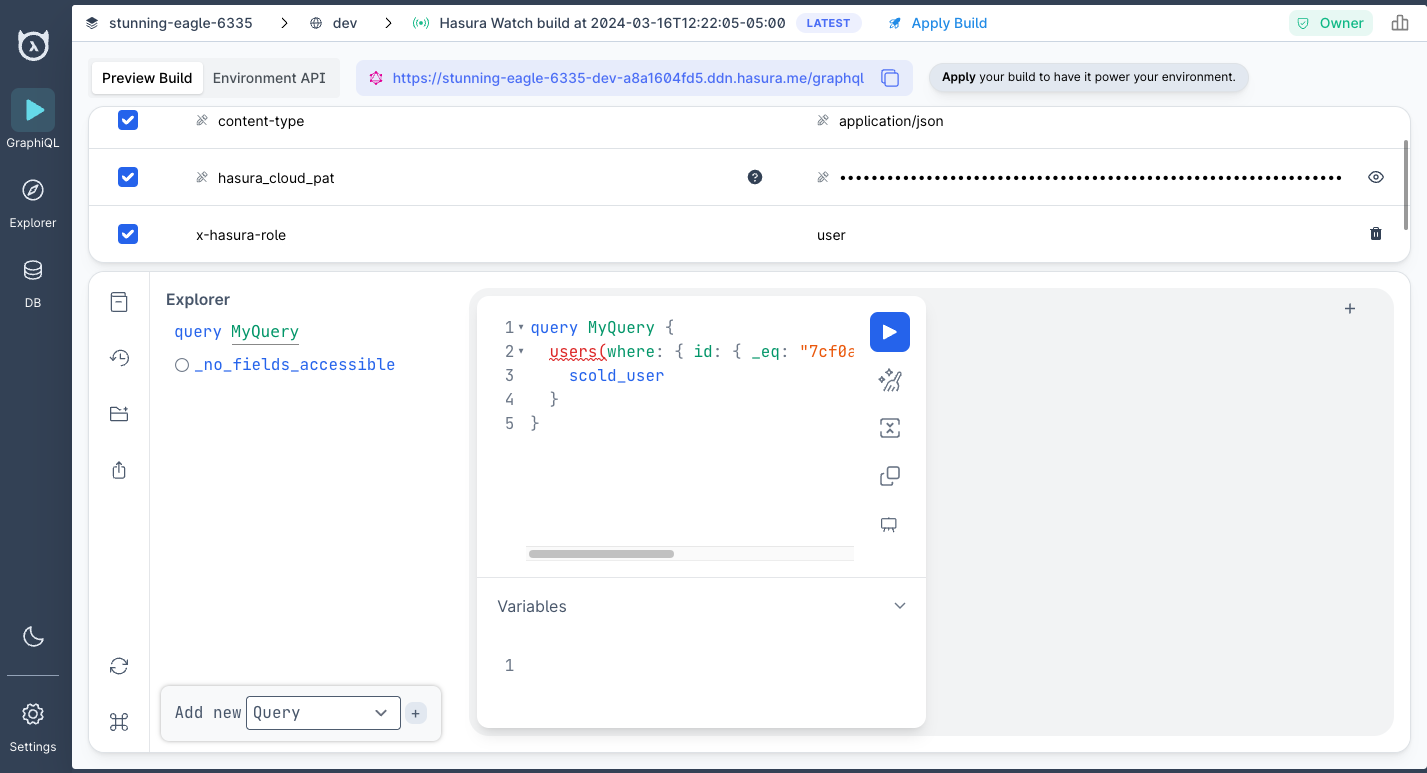Fold line 1 query MyQuery arrow

tap(521, 328)
